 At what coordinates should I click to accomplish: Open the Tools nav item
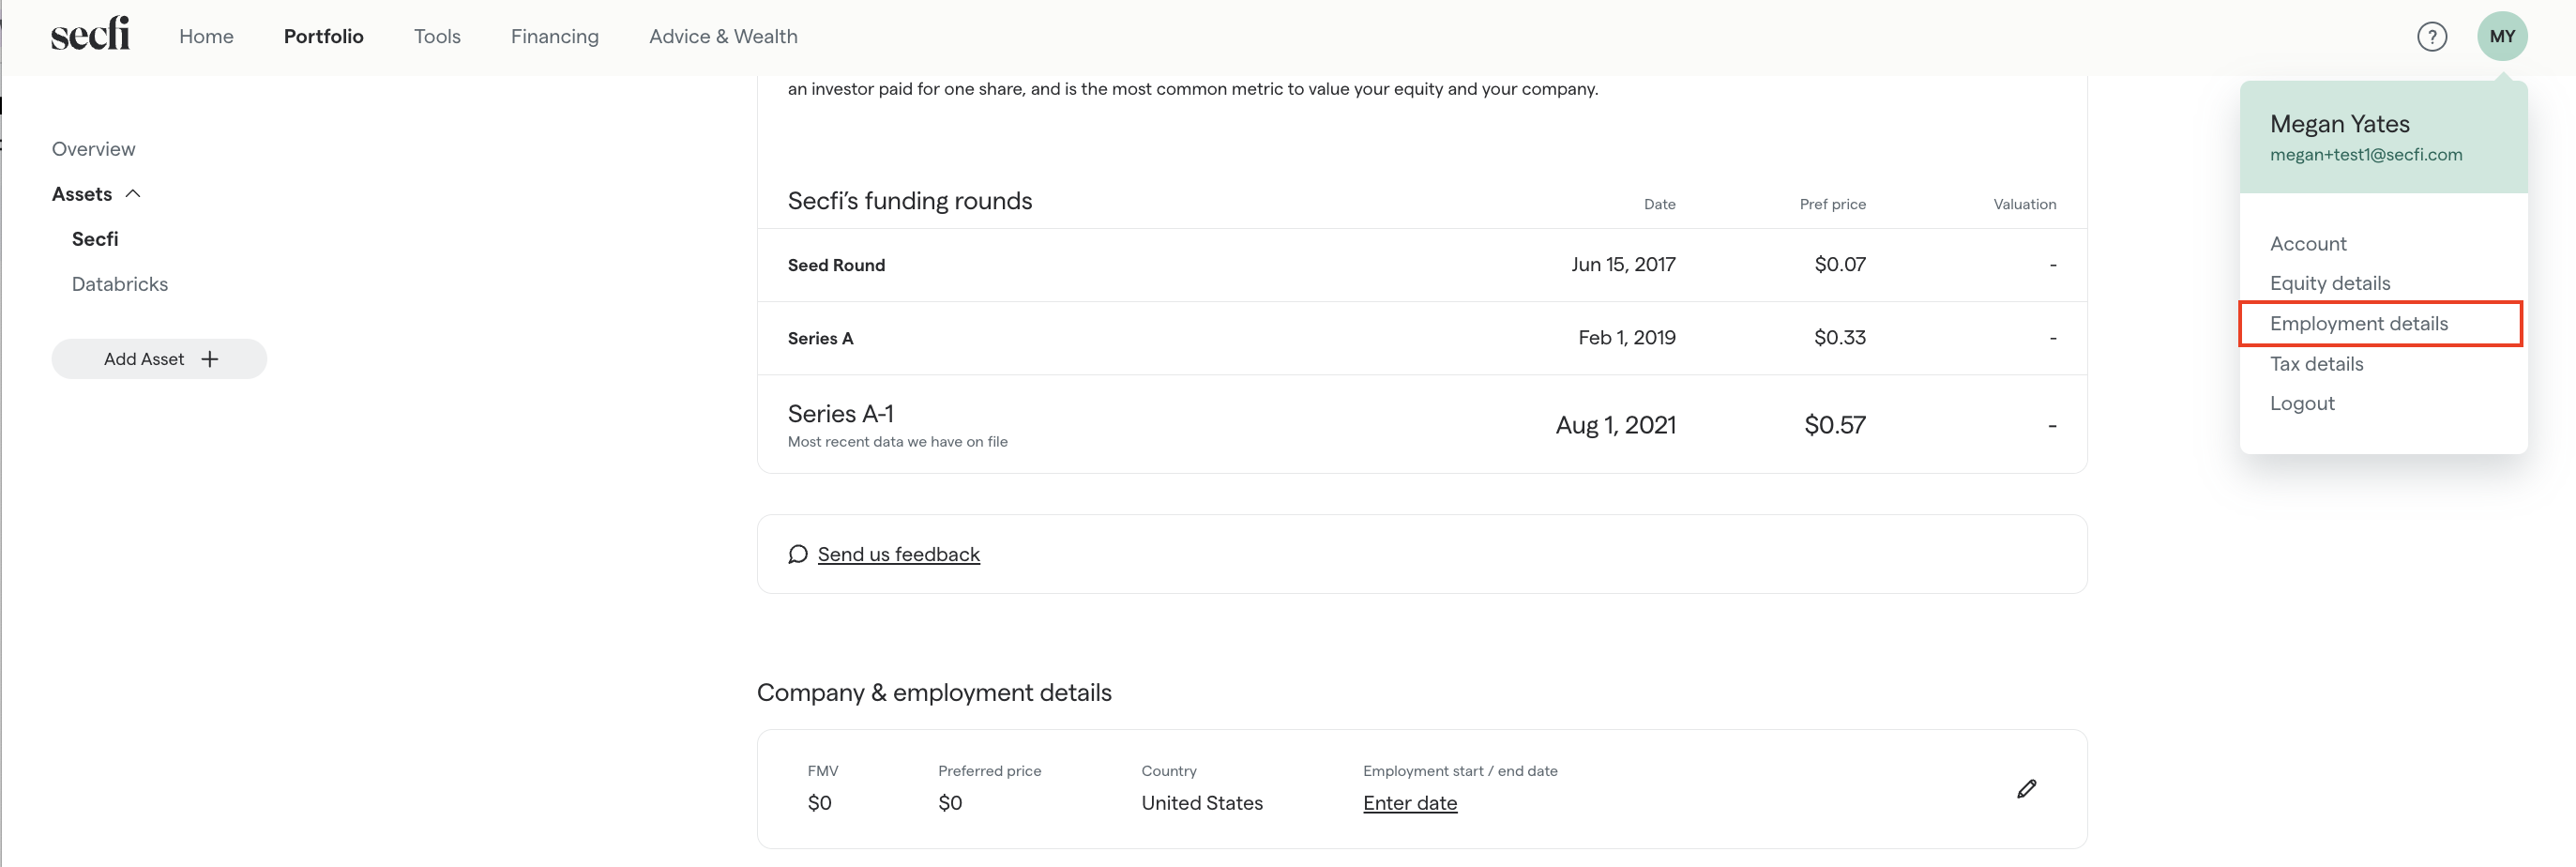coord(437,37)
